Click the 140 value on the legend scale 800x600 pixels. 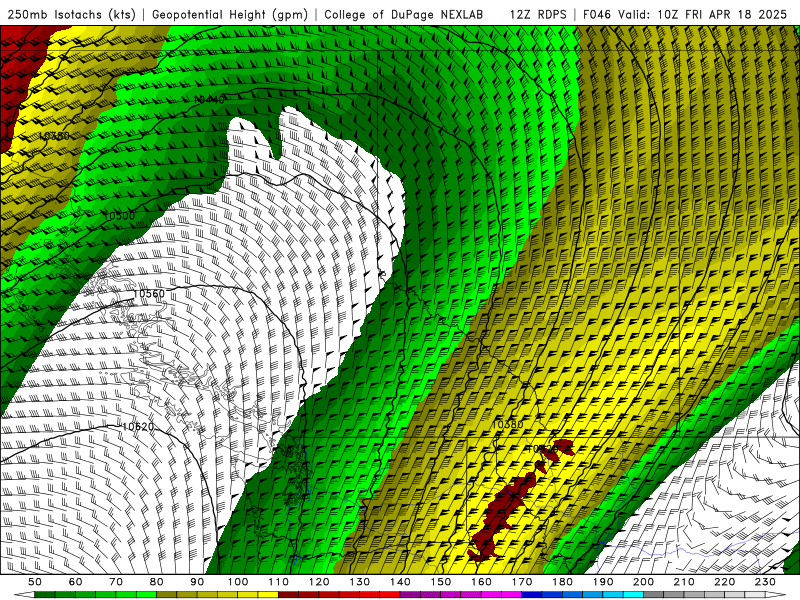401,582
